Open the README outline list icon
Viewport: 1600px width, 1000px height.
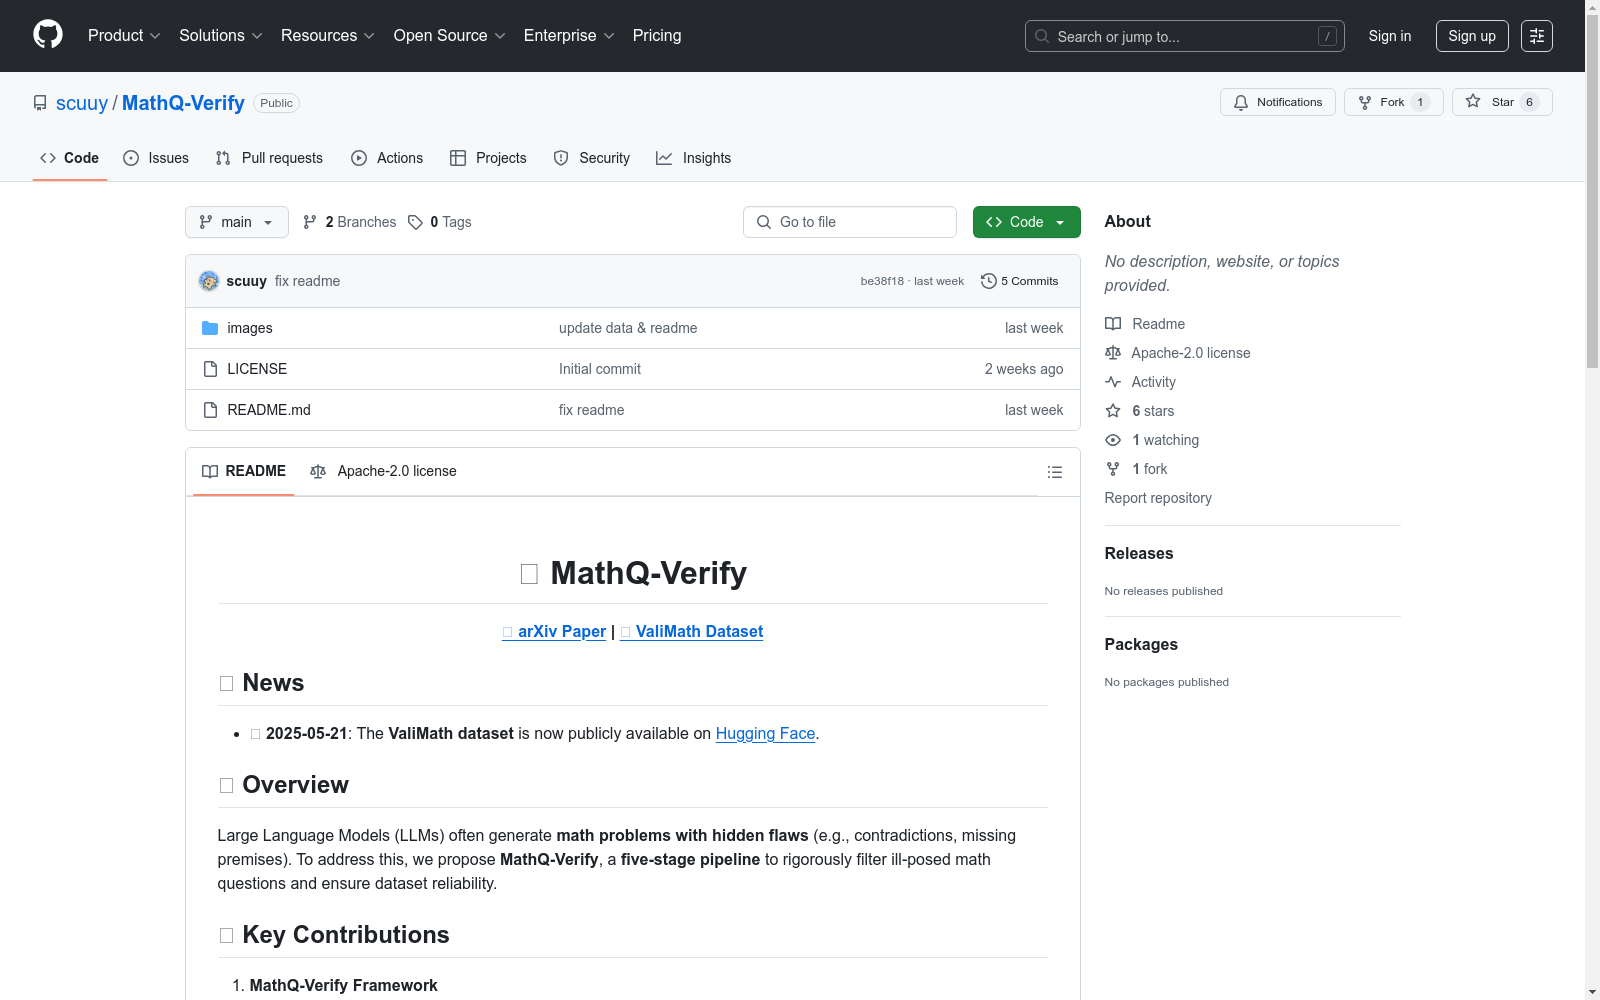(1055, 472)
